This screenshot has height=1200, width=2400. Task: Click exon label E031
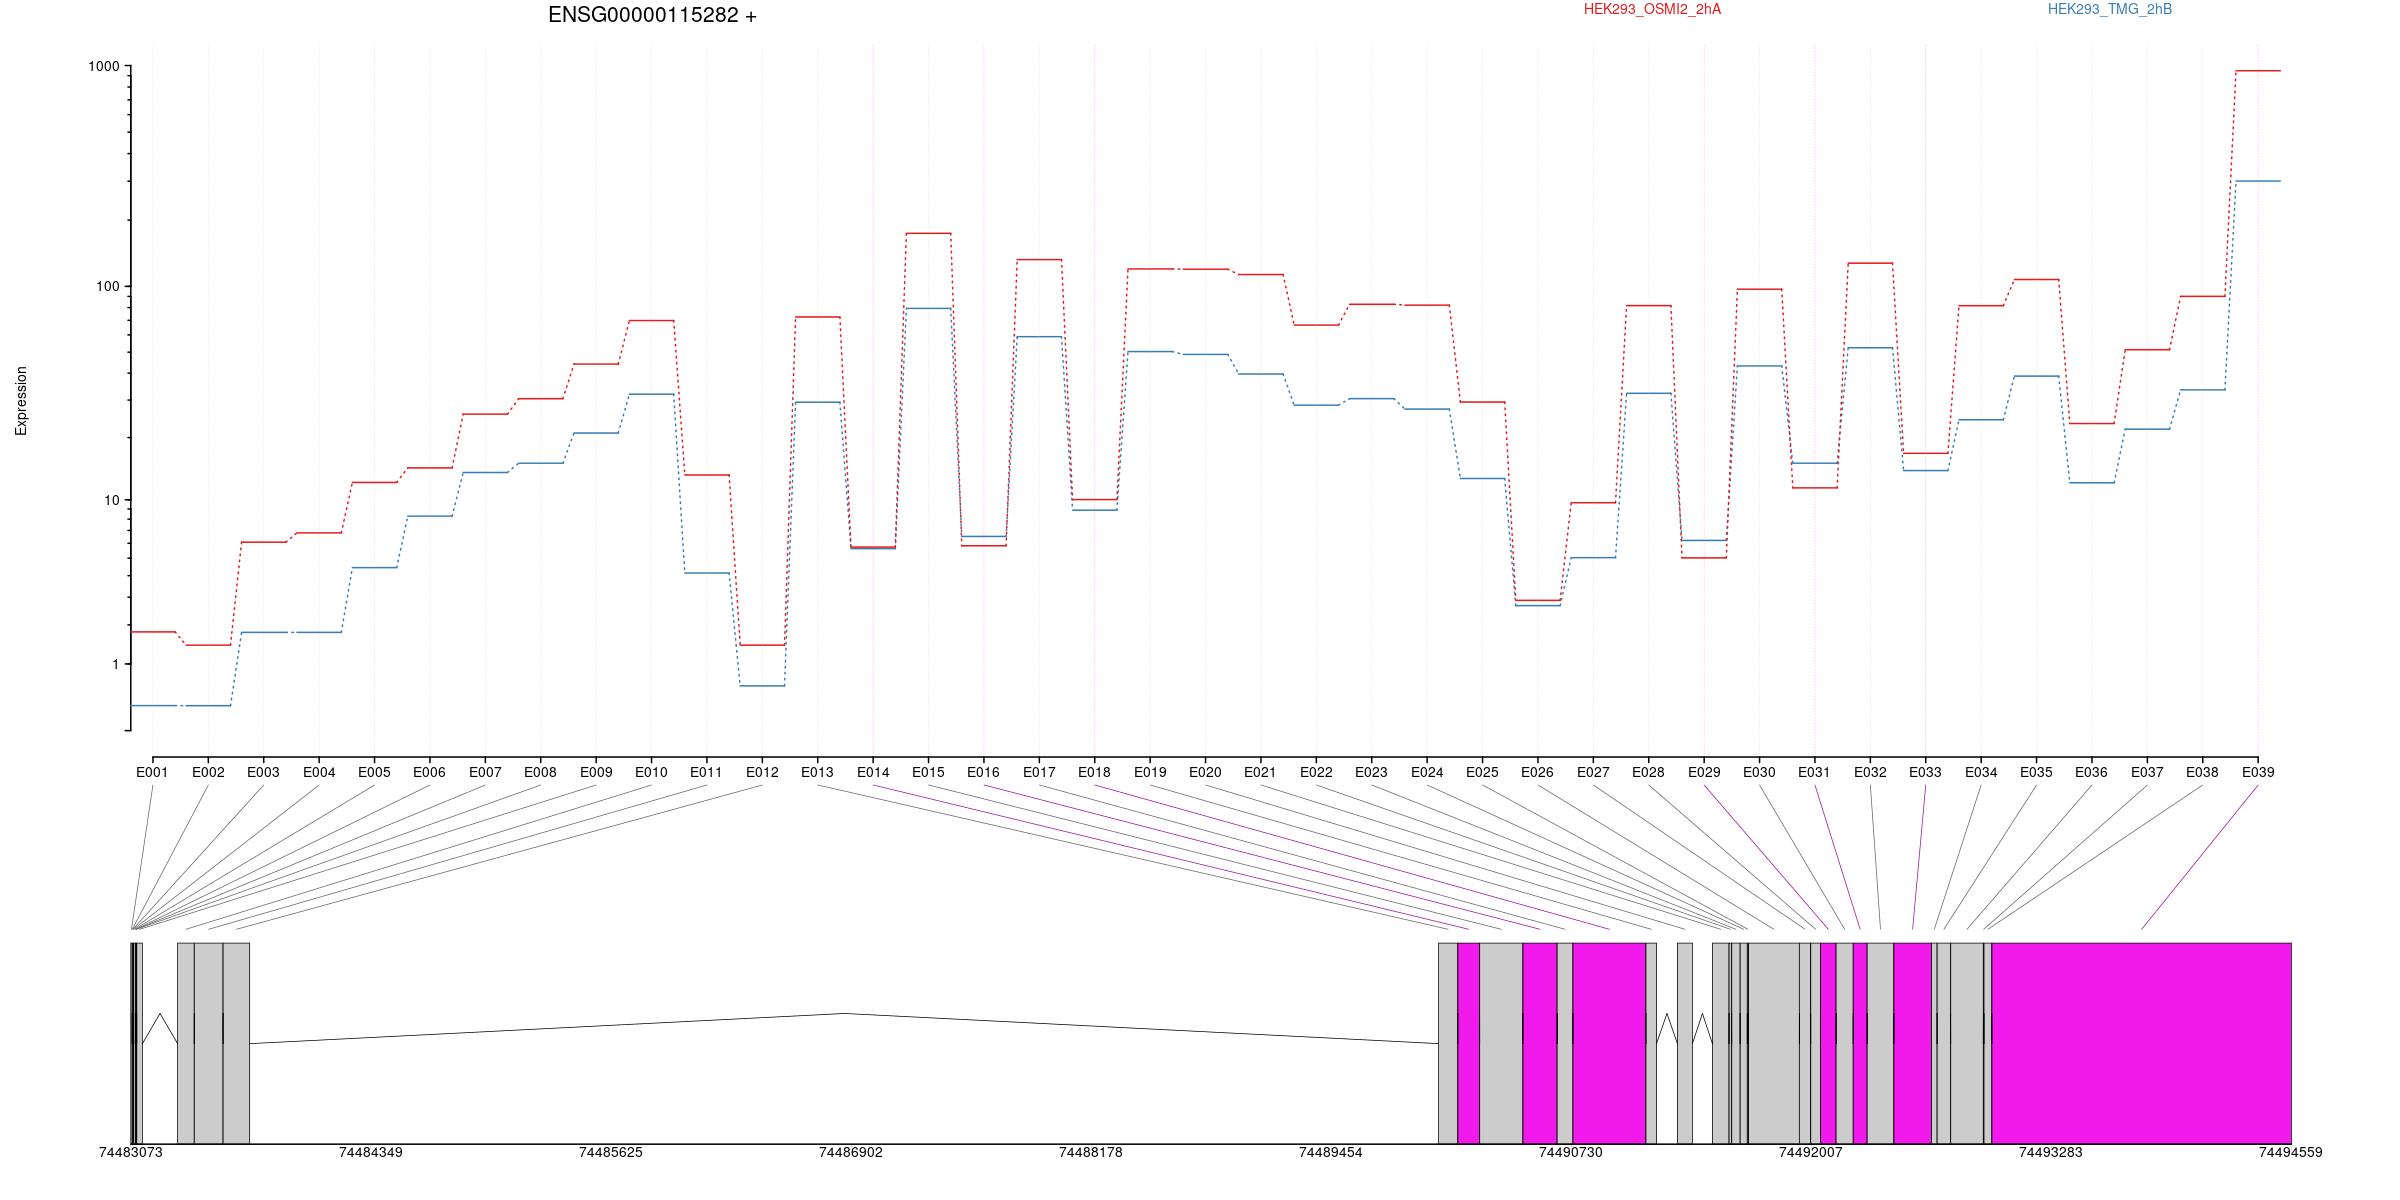coord(1814,772)
